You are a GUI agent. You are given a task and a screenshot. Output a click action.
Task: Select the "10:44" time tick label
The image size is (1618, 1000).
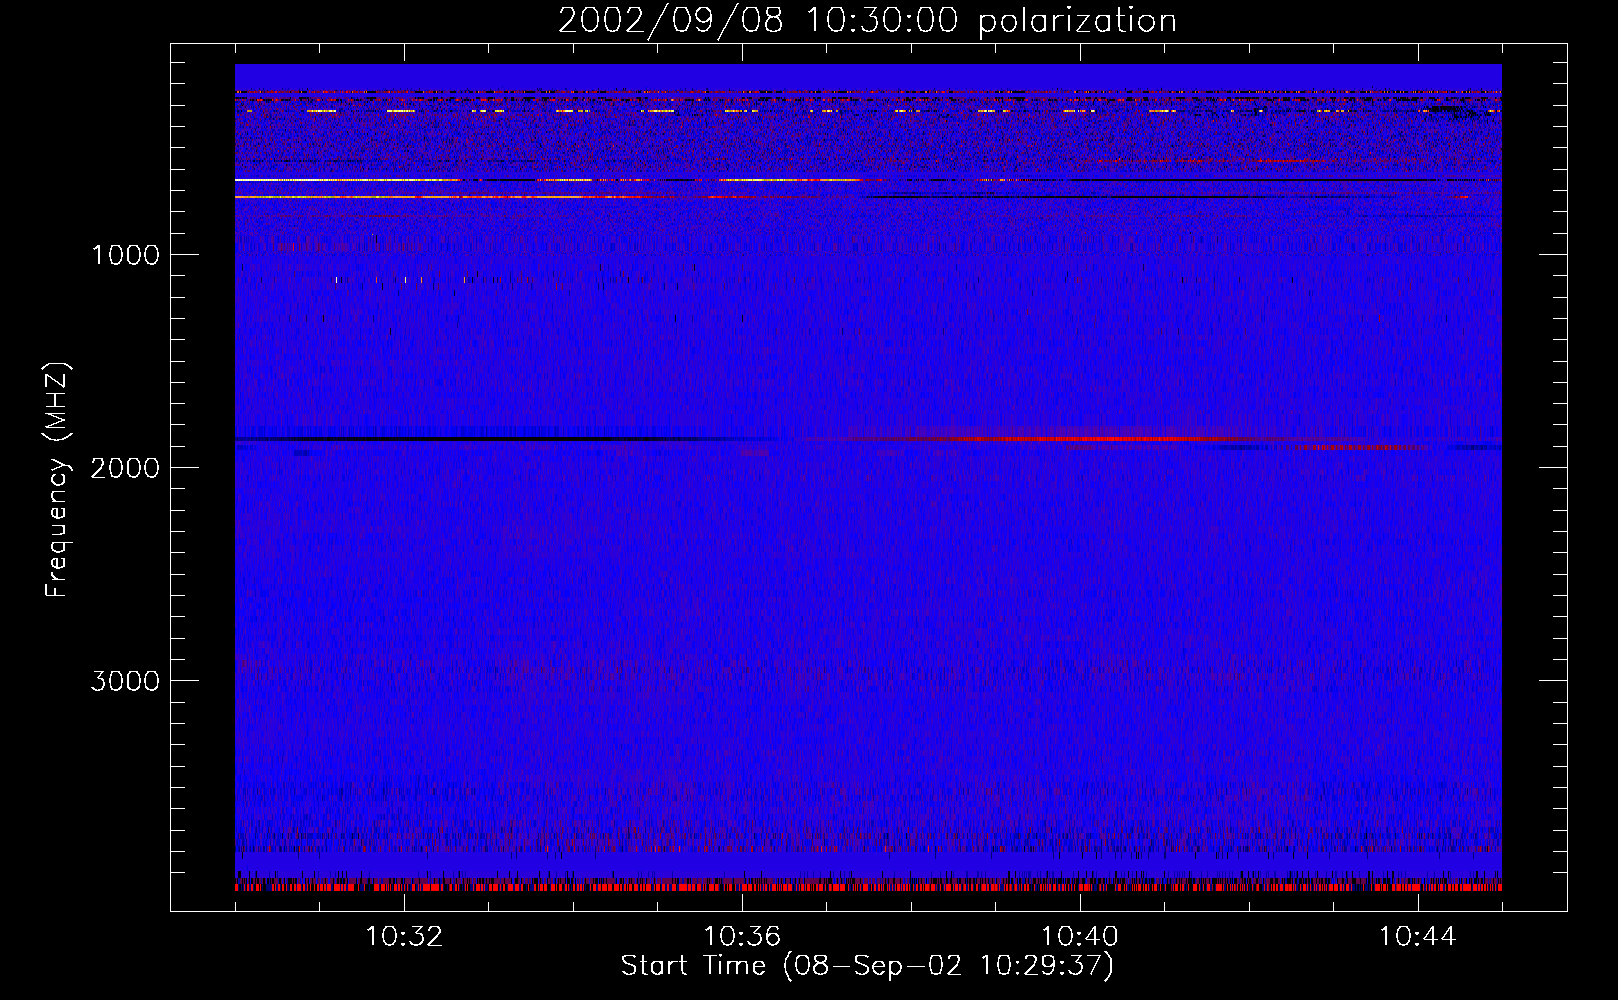coord(1417,937)
